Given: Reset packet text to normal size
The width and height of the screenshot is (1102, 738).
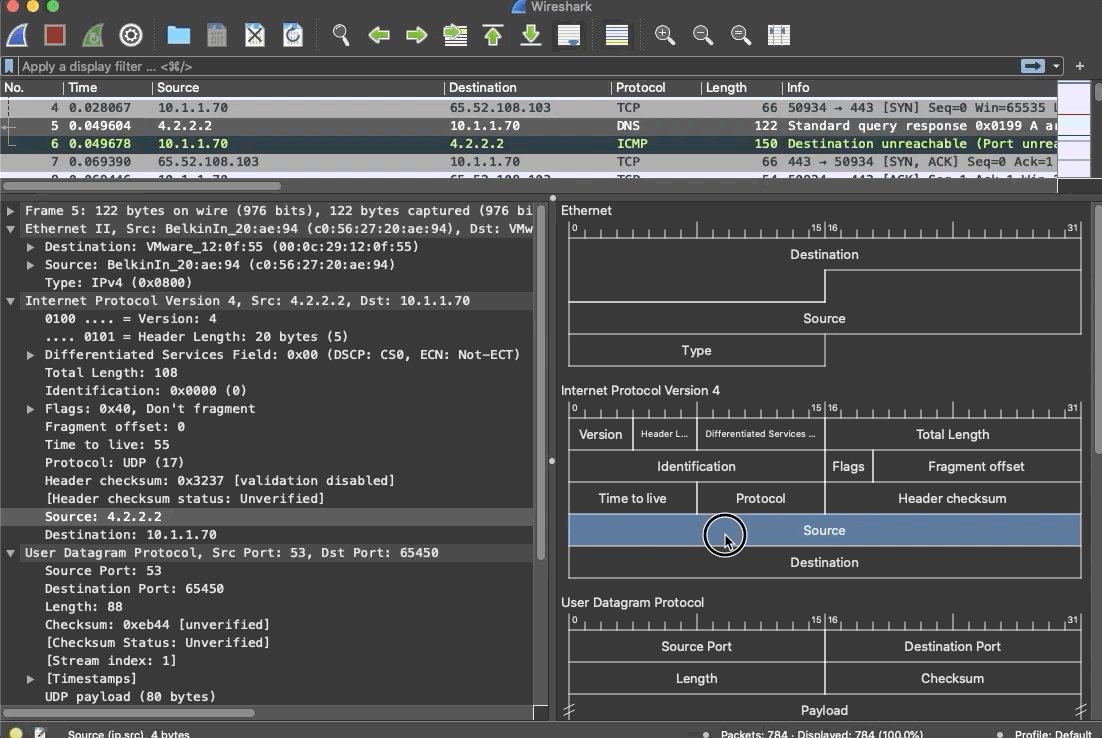Looking at the screenshot, I should (741, 34).
